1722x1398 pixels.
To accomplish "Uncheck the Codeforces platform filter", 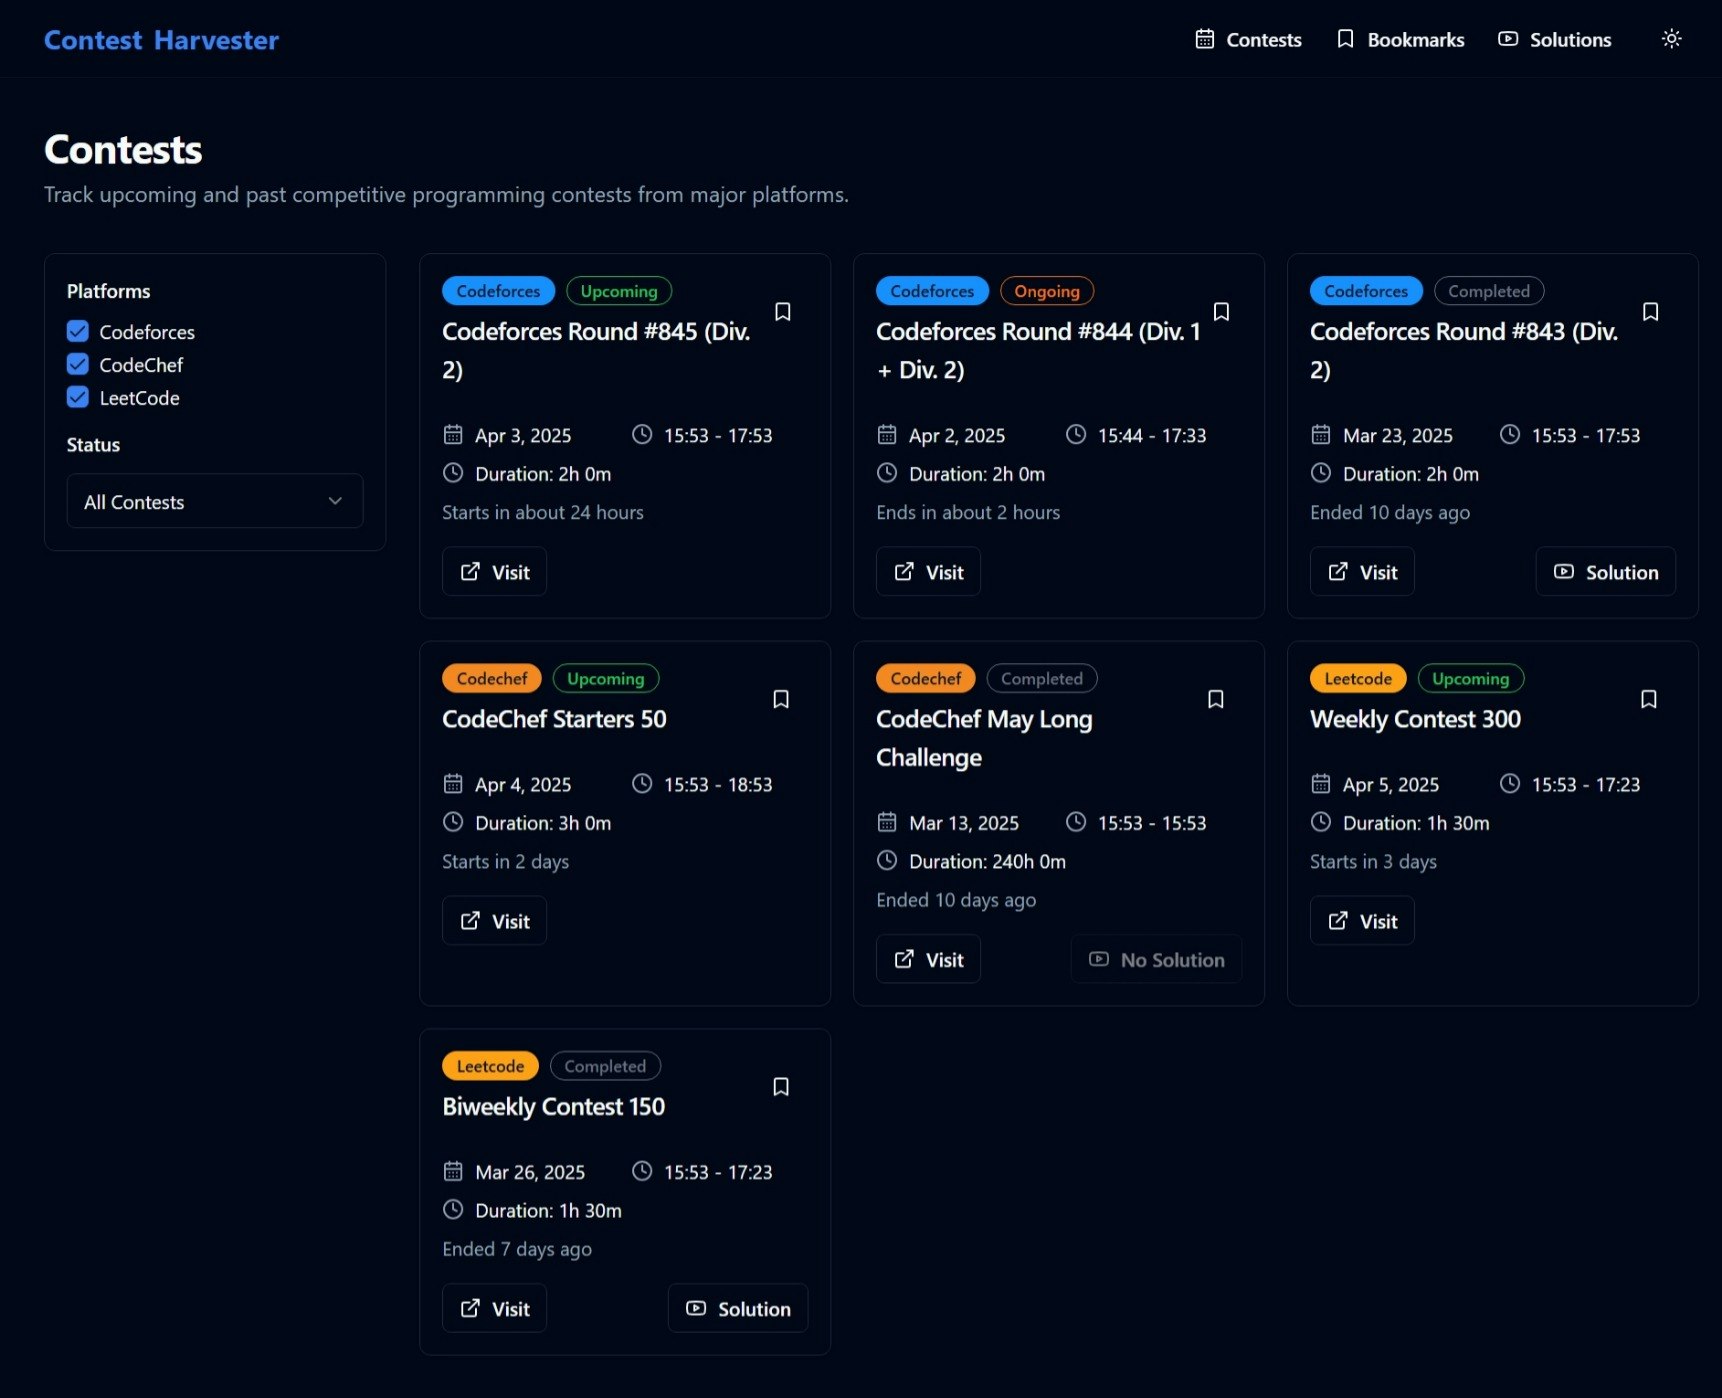I will tap(78, 331).
